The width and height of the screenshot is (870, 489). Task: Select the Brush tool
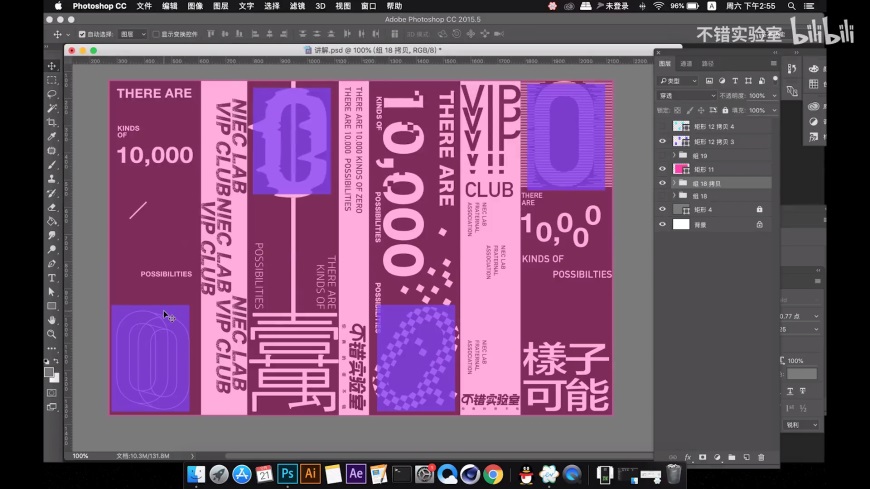[x=52, y=165]
